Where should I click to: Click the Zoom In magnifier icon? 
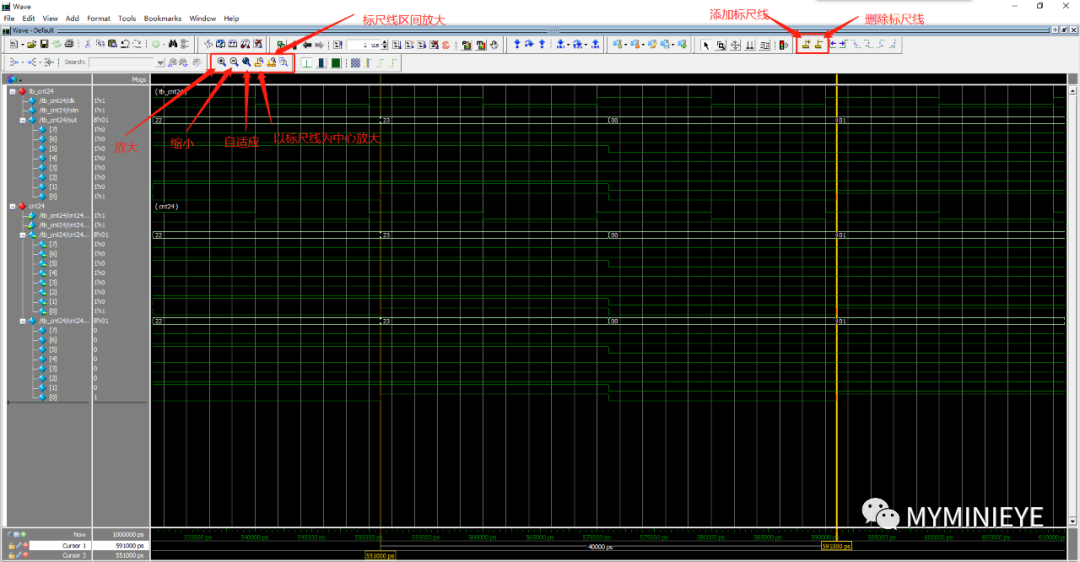point(221,62)
